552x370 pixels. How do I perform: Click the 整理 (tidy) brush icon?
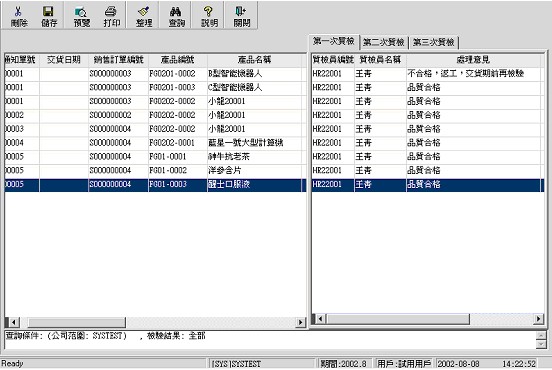(144, 15)
